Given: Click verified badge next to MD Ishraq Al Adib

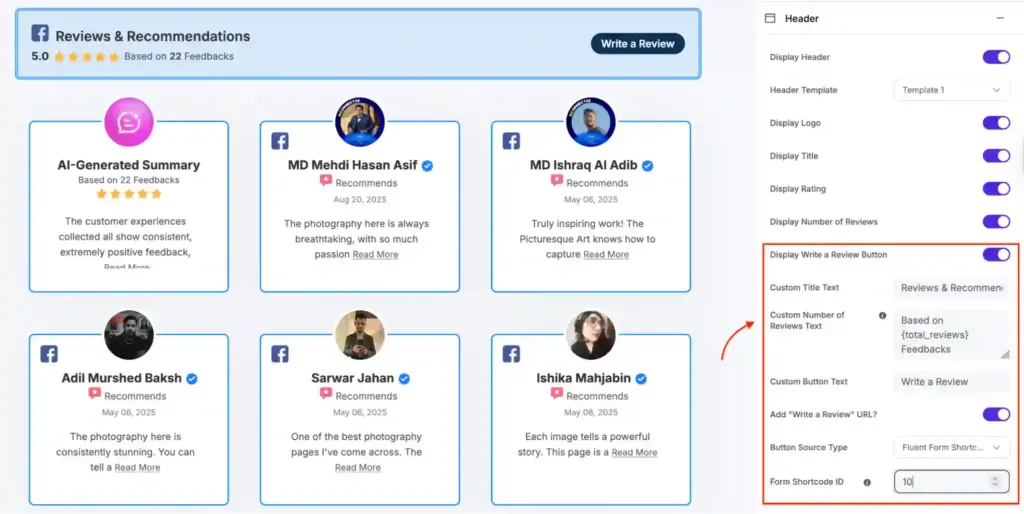Looking at the screenshot, I should point(647,166).
